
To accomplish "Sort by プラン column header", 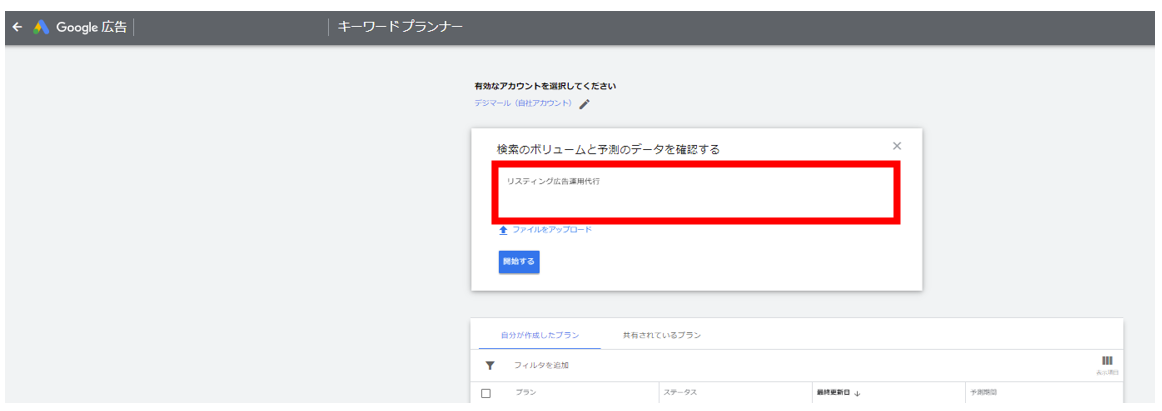I will 525,392.
